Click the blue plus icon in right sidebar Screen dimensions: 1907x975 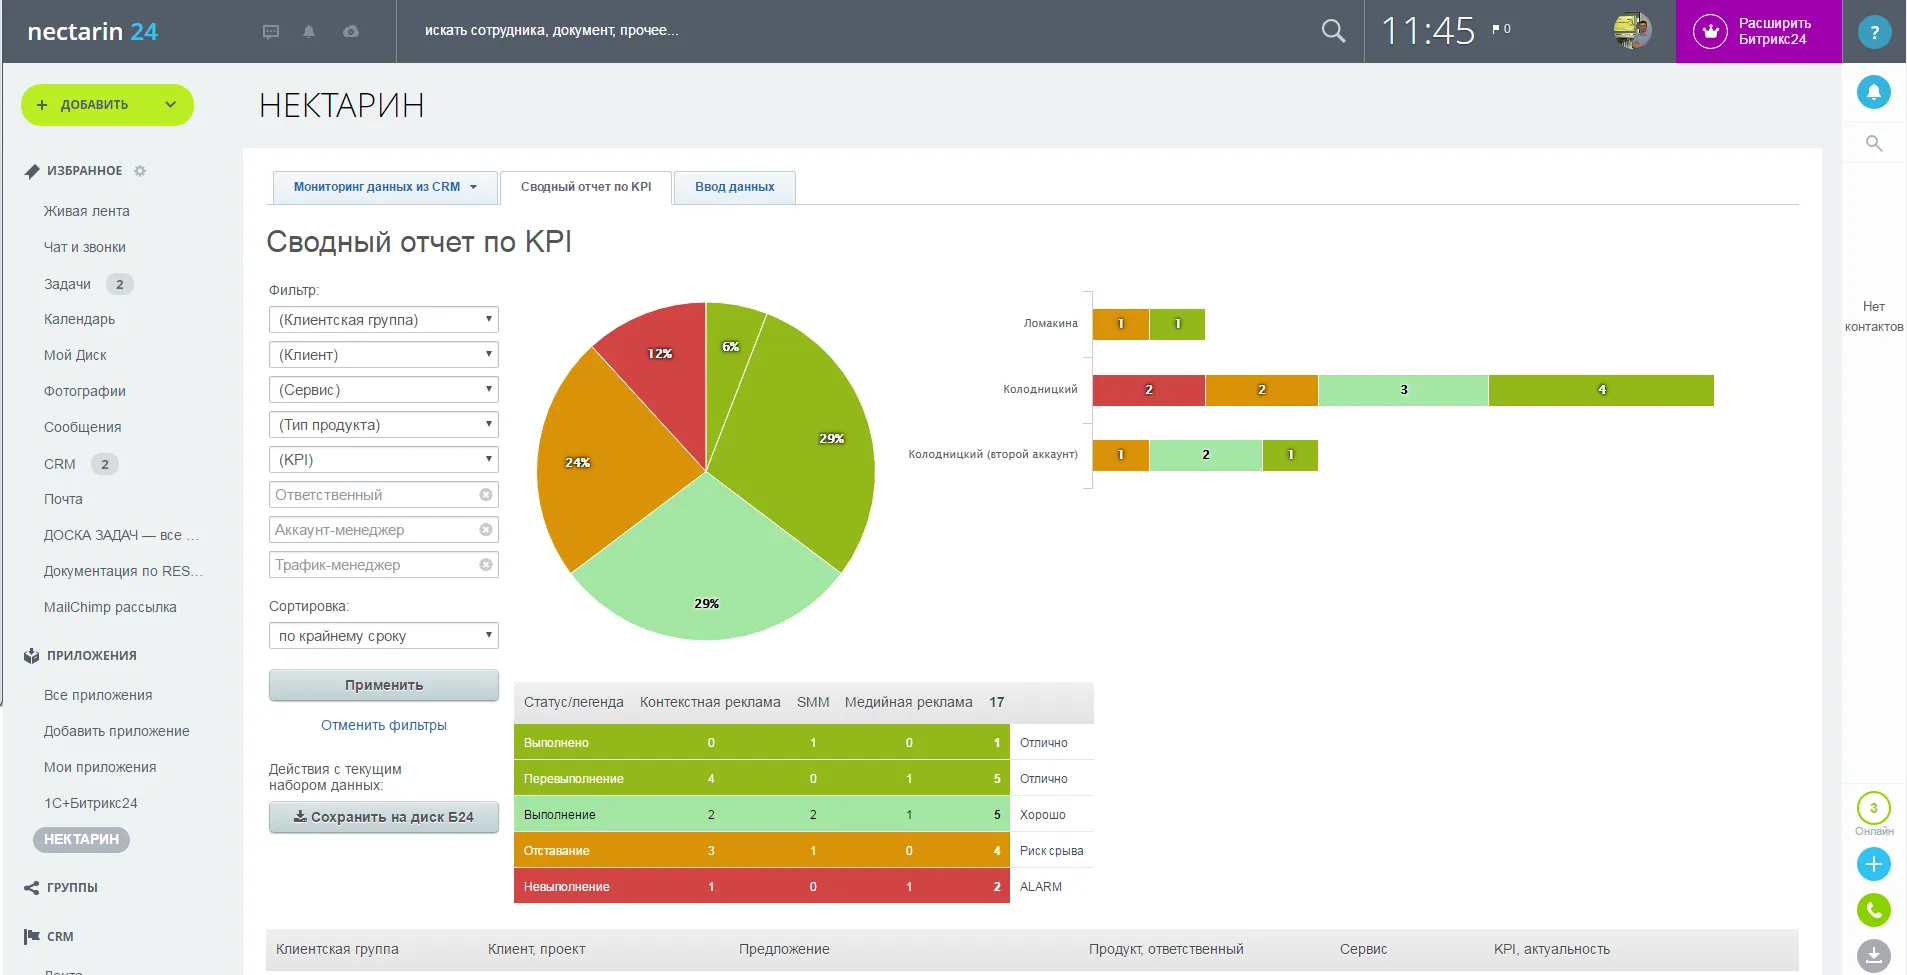coord(1873,864)
